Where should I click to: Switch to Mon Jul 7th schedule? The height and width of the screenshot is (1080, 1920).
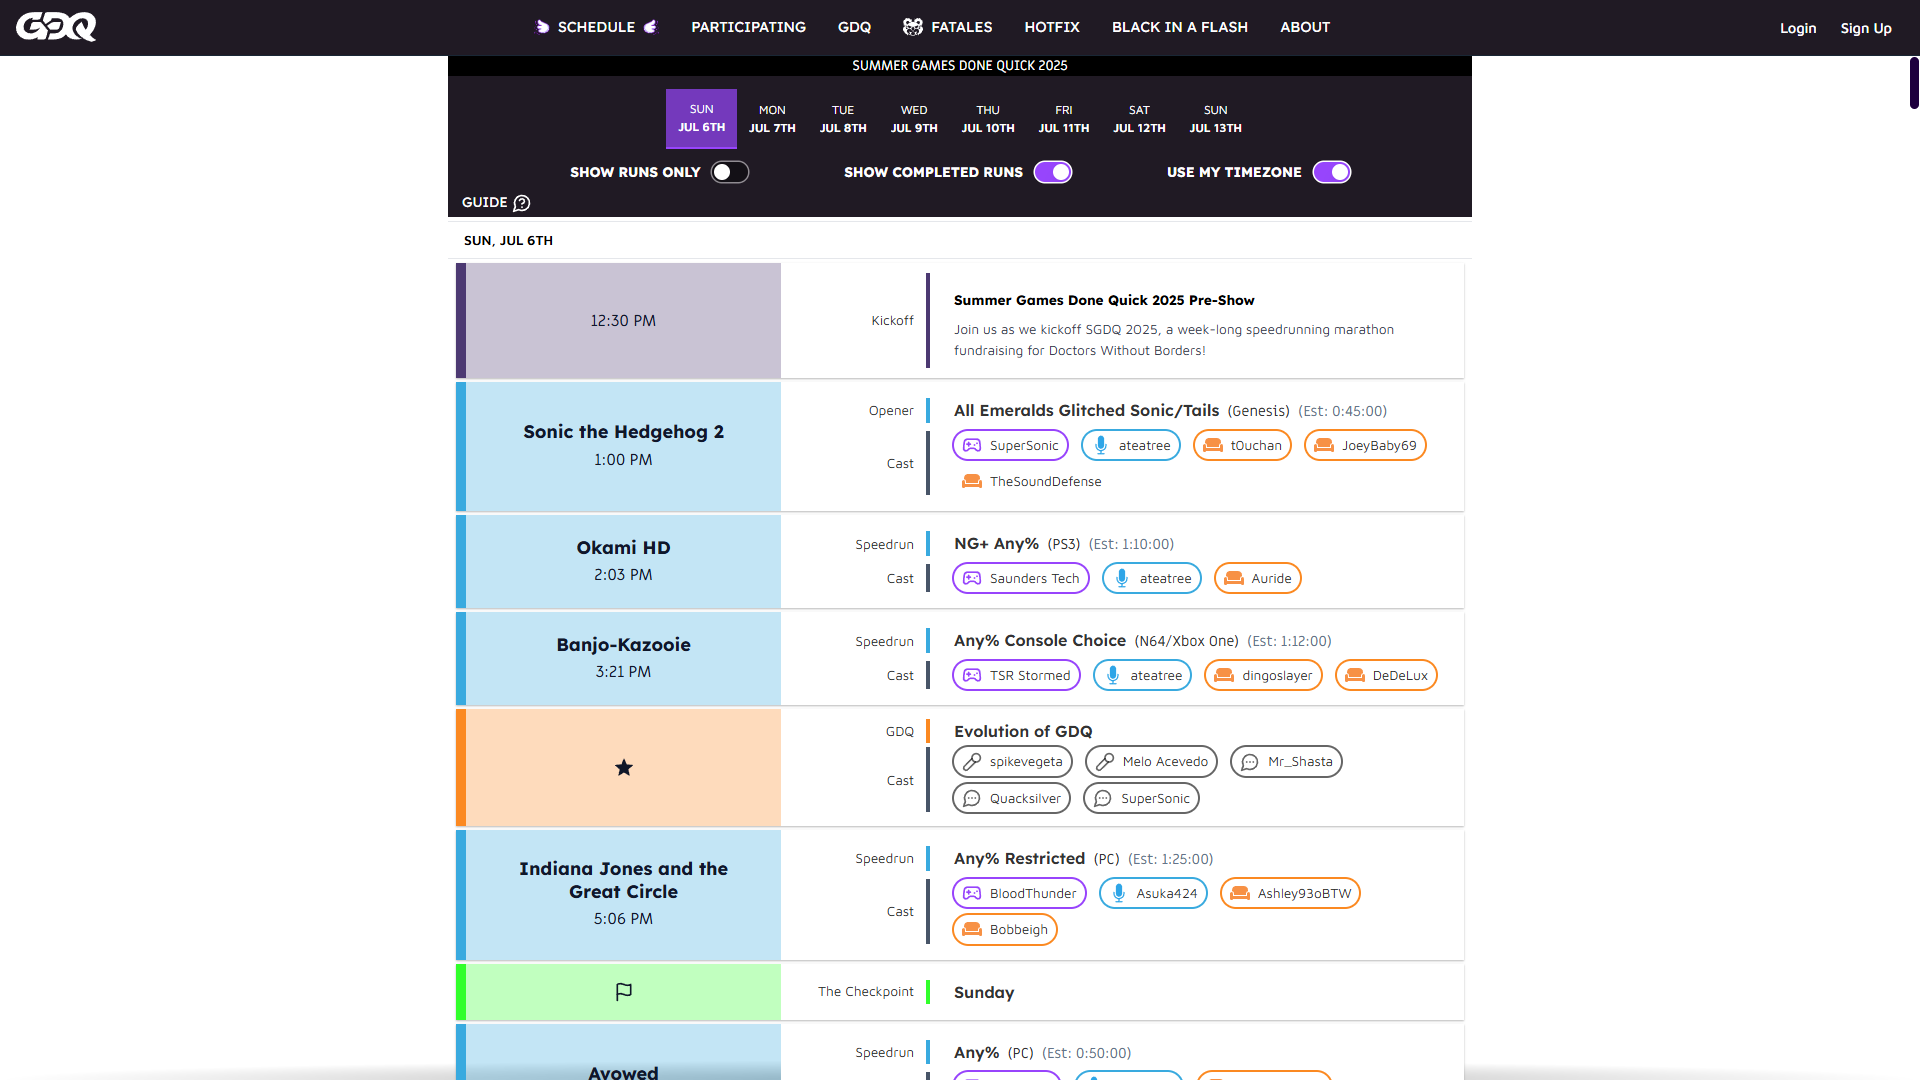point(772,119)
